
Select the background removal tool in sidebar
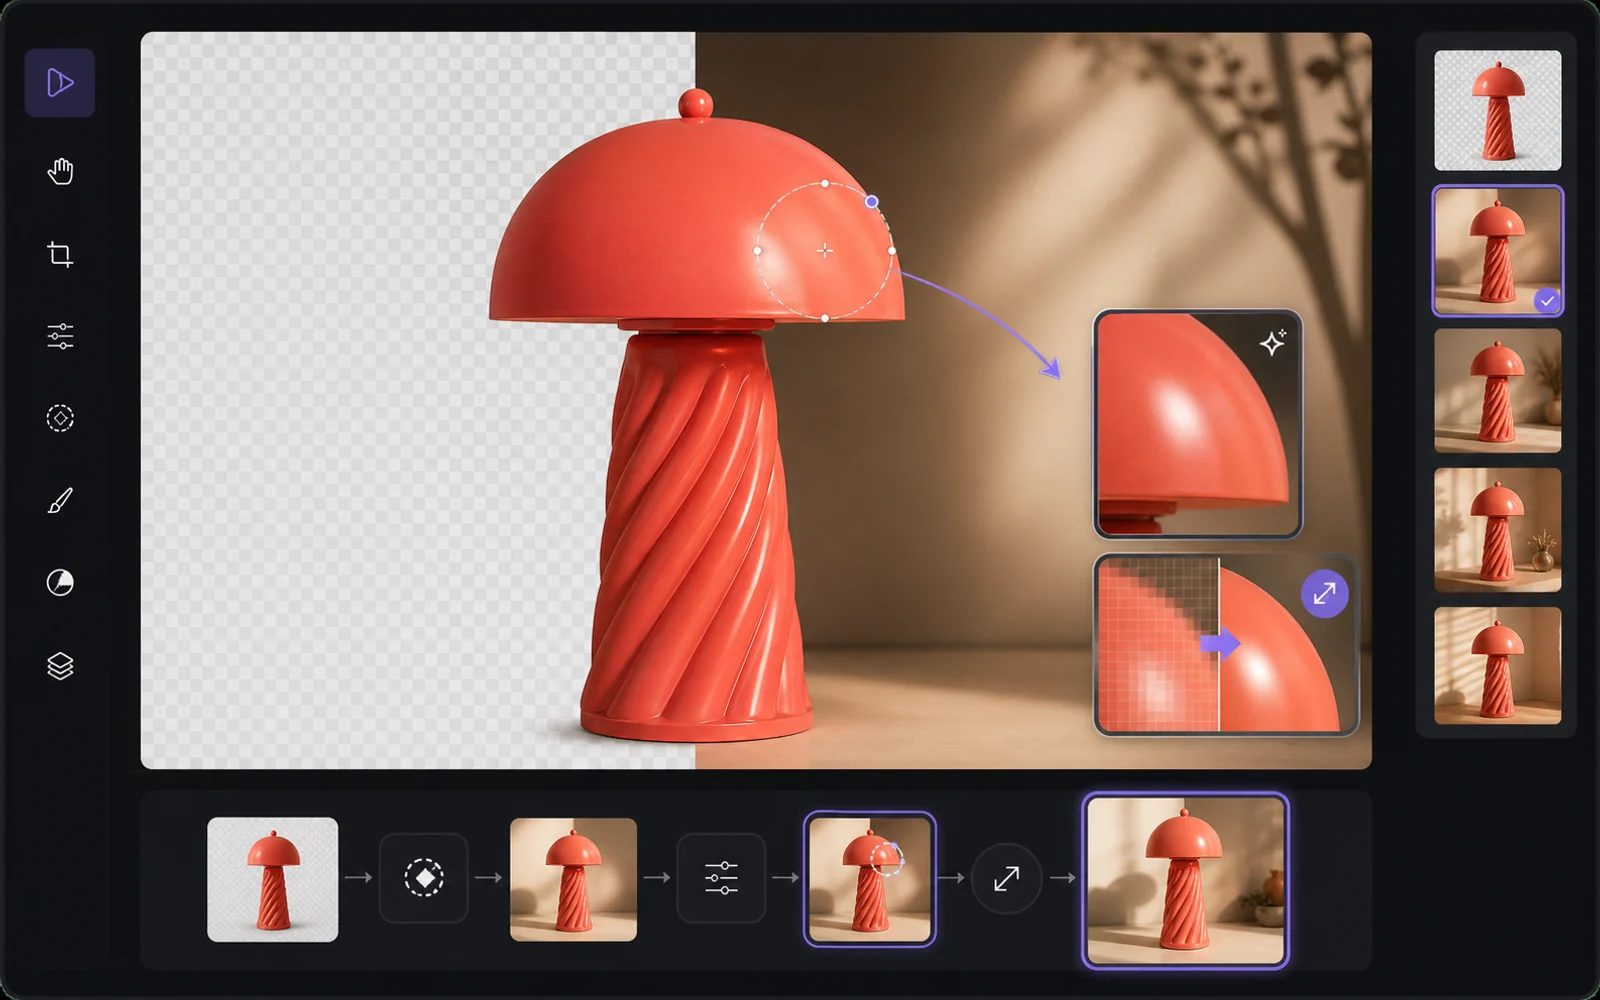coord(60,418)
